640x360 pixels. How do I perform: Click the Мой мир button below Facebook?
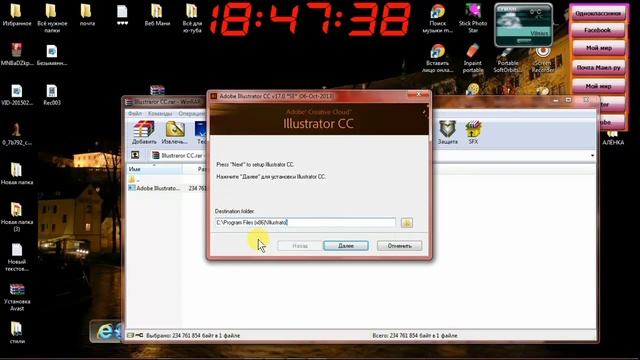599,48
